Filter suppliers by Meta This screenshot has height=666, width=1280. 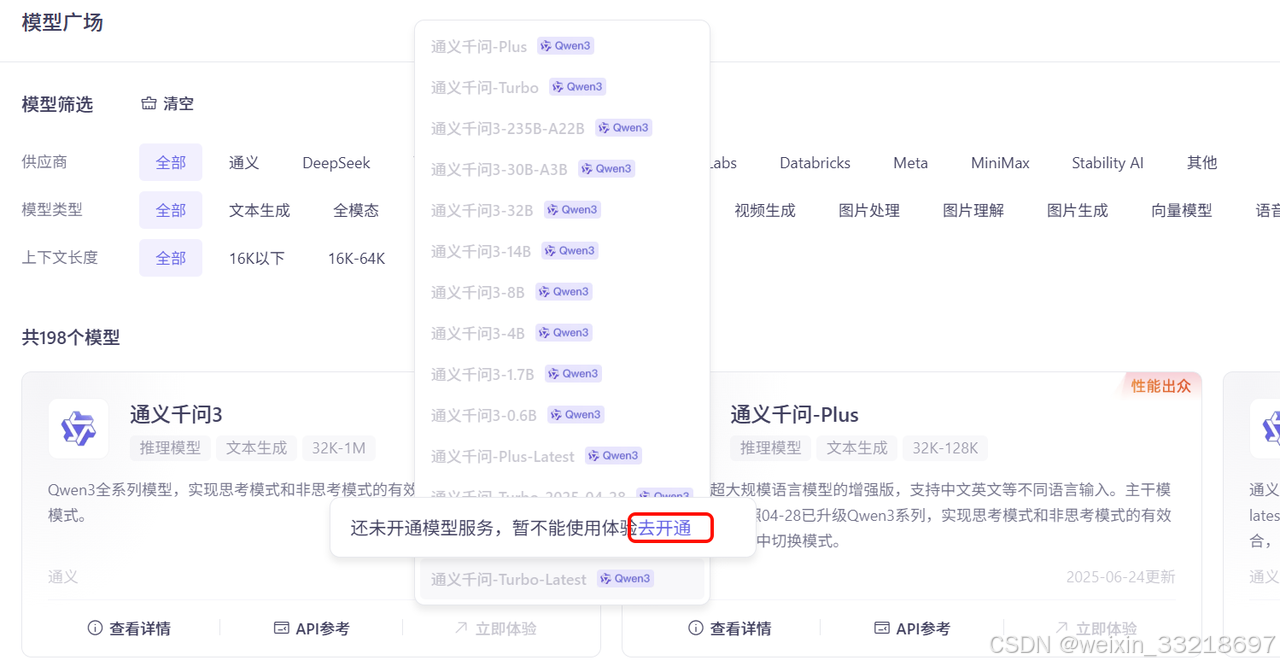pos(910,162)
